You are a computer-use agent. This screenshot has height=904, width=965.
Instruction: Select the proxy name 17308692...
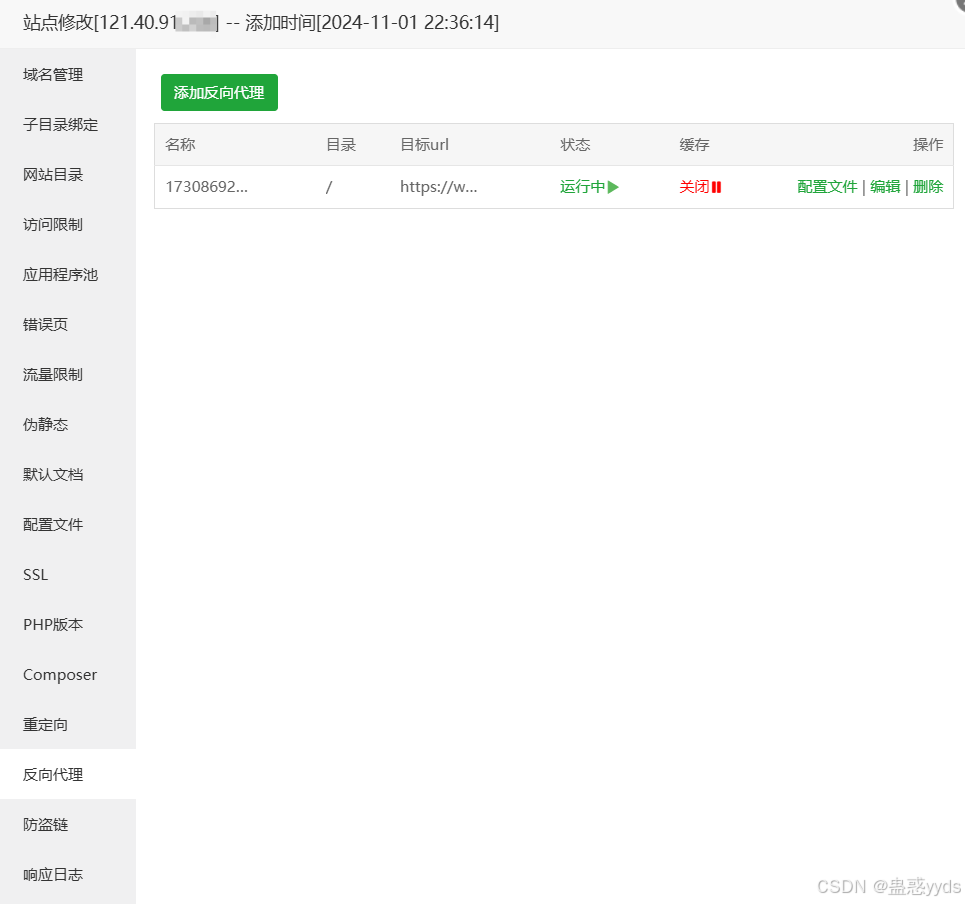(206, 186)
